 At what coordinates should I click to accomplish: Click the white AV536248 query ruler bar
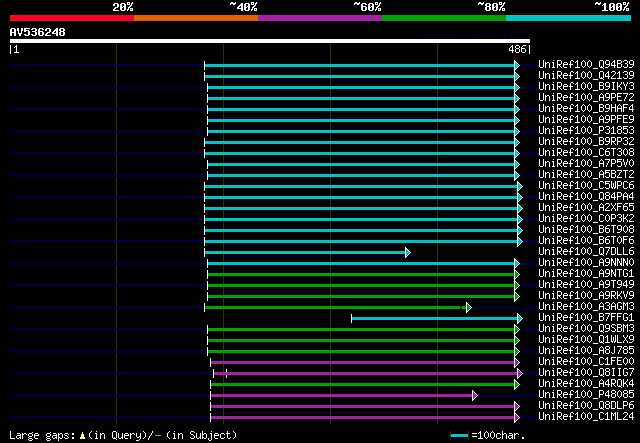click(x=270, y=41)
